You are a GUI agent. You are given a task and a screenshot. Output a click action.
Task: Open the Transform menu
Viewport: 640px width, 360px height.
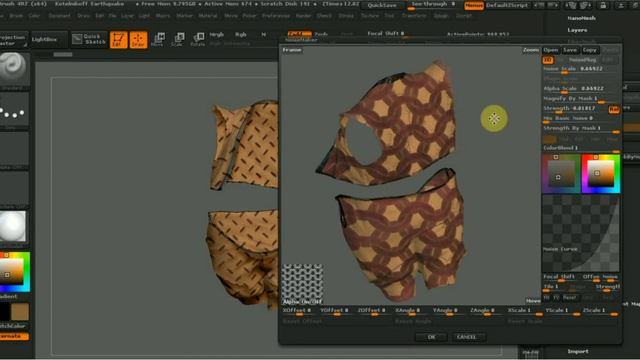pyautogui.click(x=414, y=16)
